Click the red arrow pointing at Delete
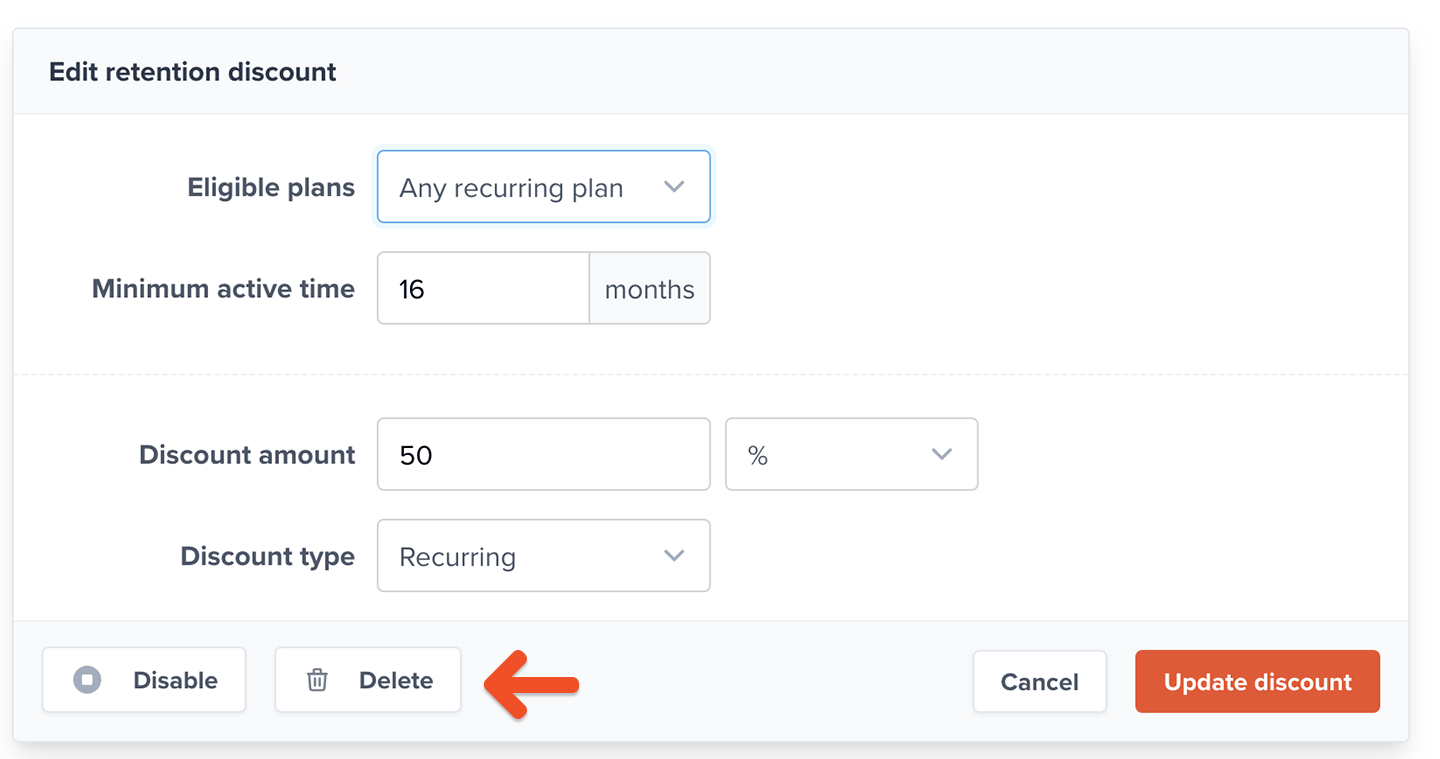Screen dimensions: 1440x759 tap(531, 684)
